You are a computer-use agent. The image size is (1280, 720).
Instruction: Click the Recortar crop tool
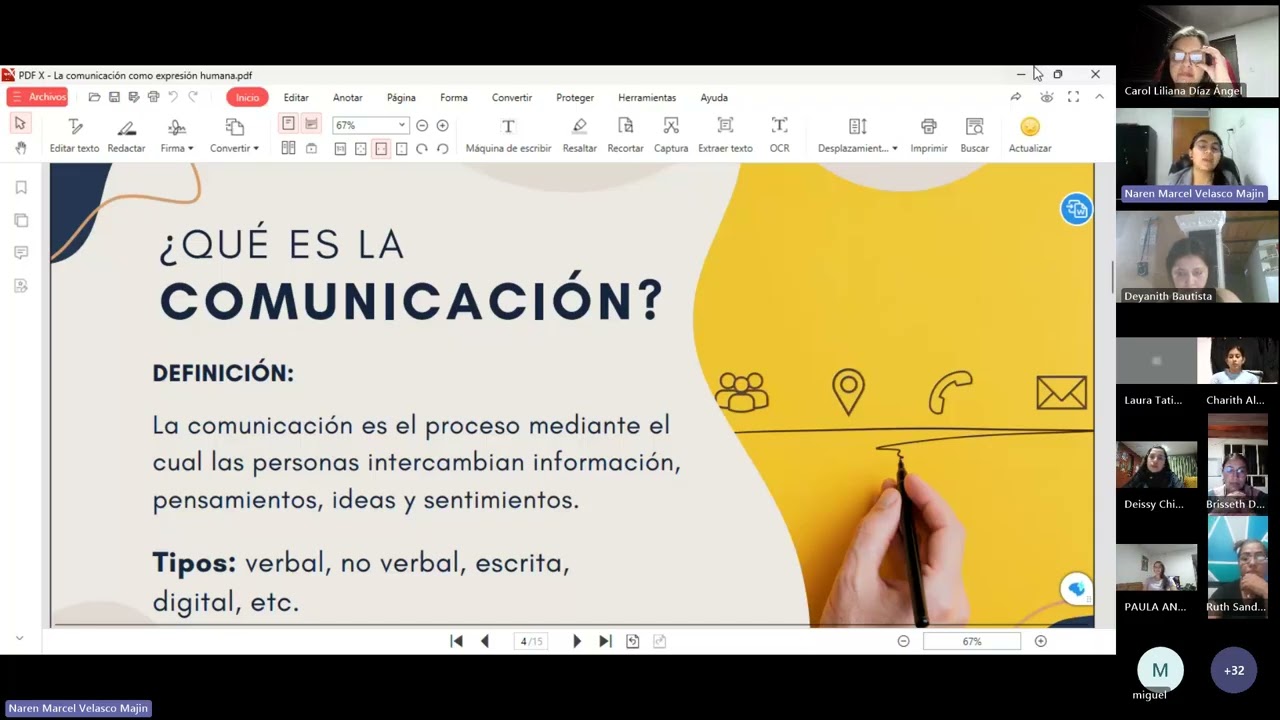click(626, 135)
